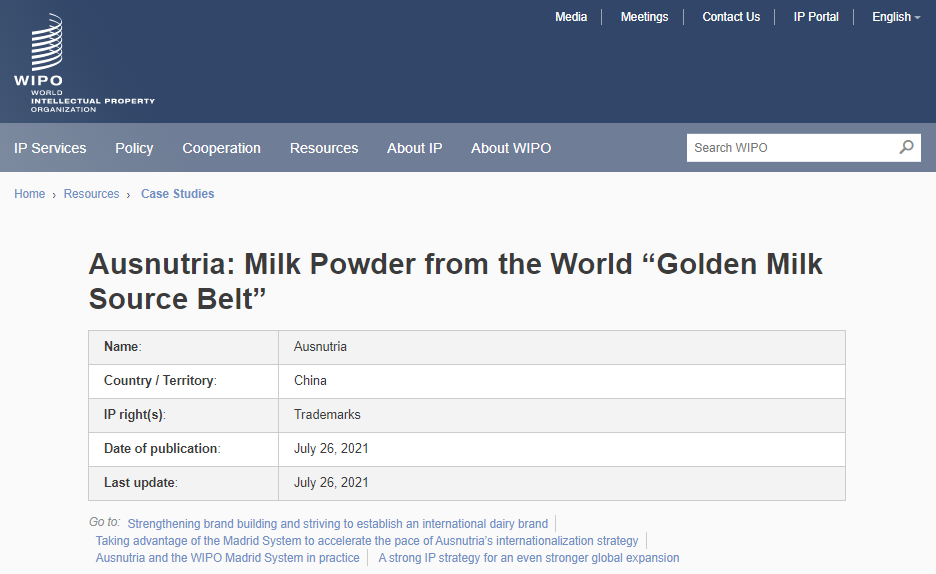Open the Contact Us link
The width and height of the screenshot is (936, 574).
[x=731, y=17]
